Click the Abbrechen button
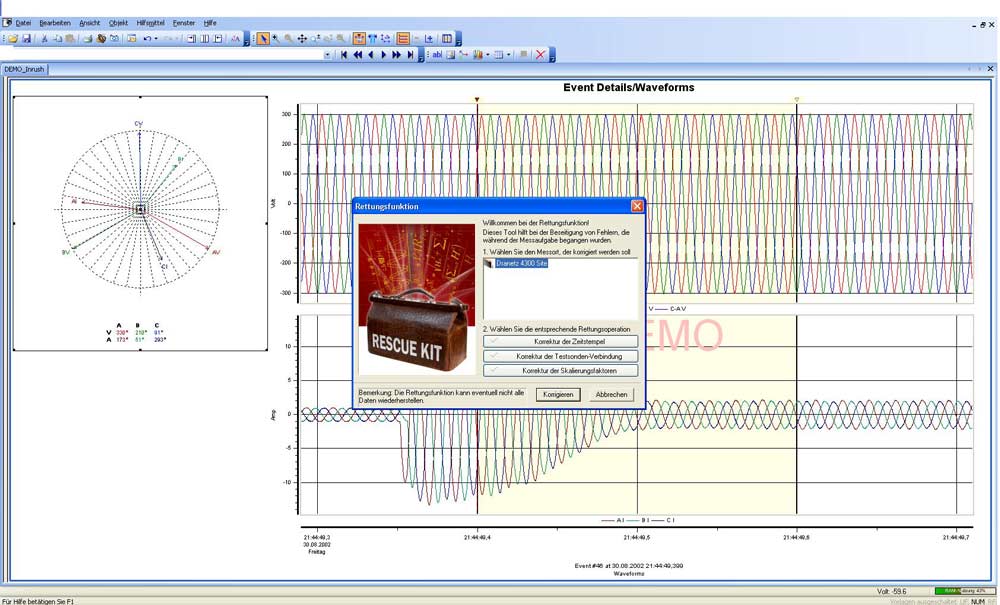 611,394
